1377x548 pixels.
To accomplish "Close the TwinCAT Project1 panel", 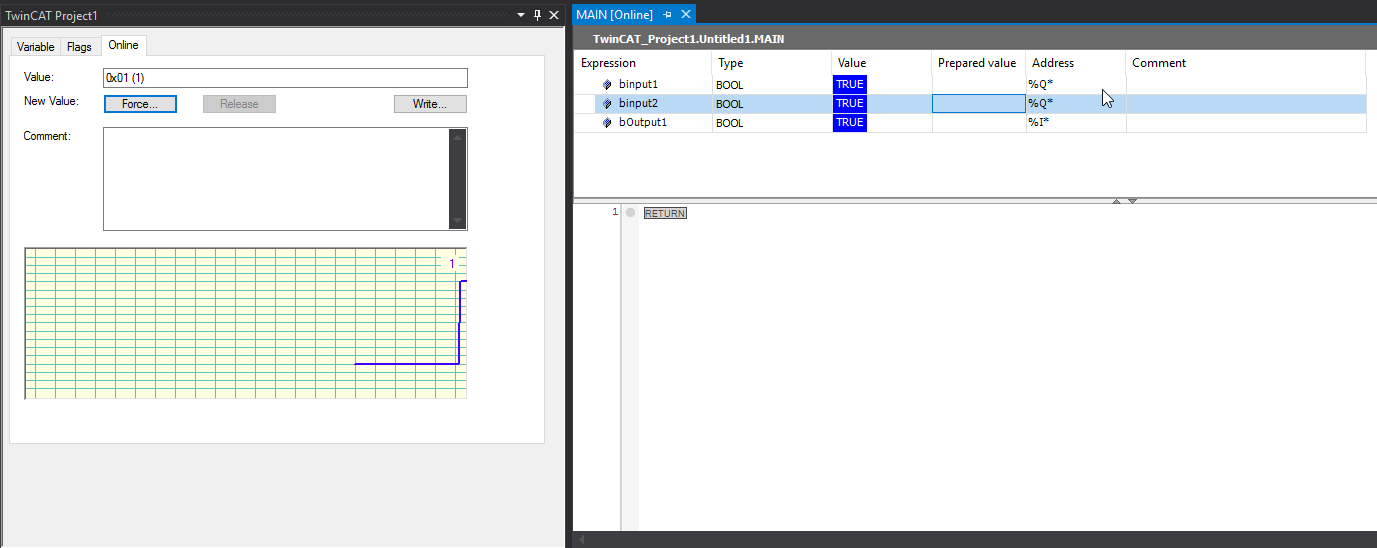I will [x=554, y=15].
